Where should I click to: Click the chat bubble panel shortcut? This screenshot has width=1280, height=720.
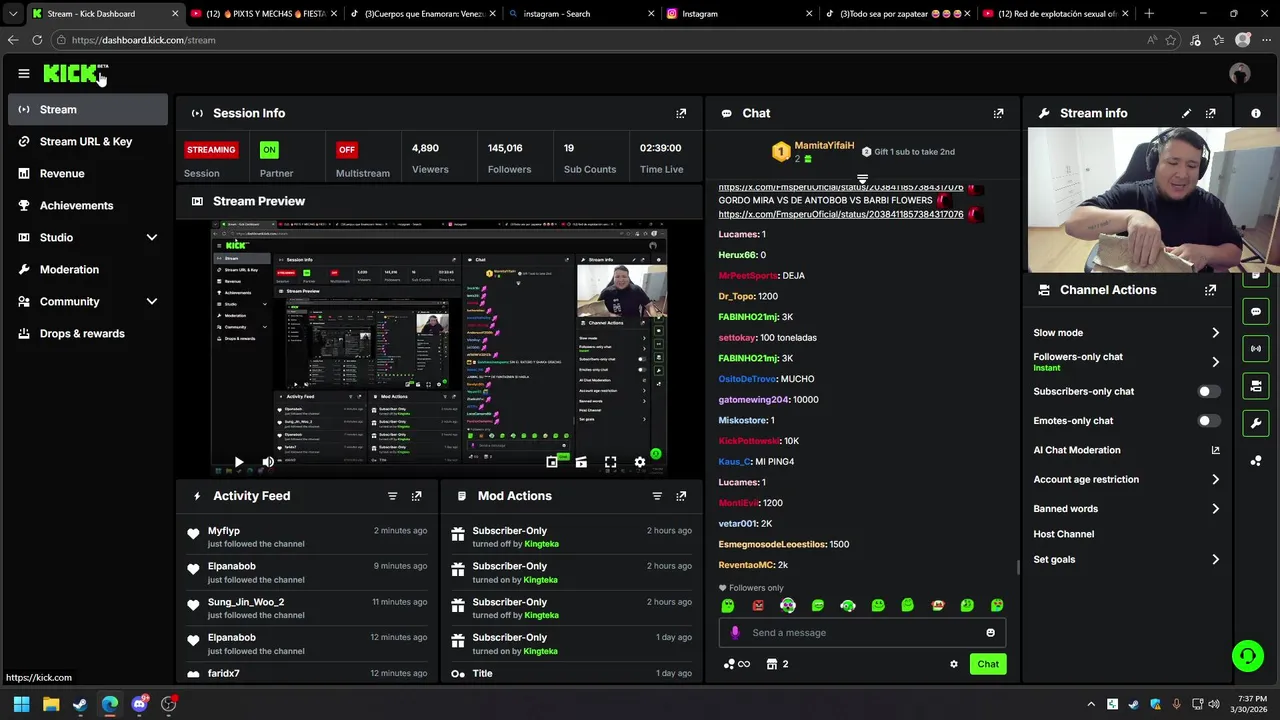(1256, 312)
